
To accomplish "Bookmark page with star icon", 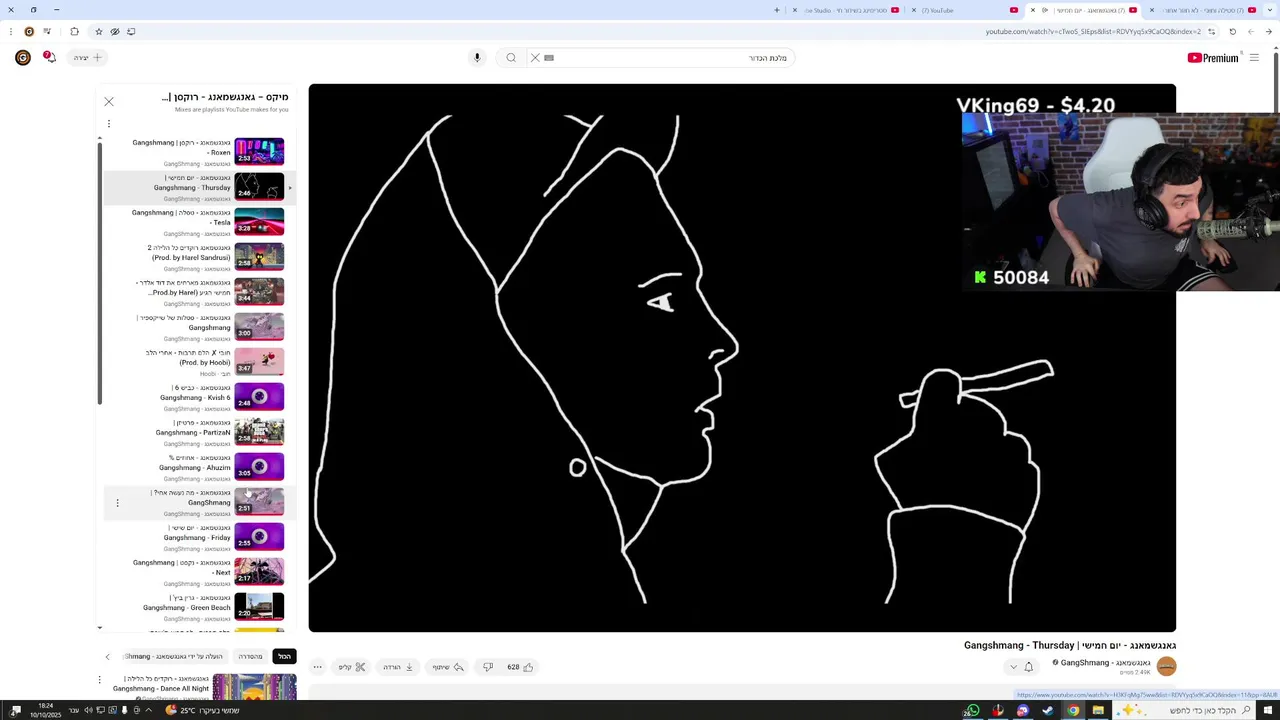I will point(98,31).
